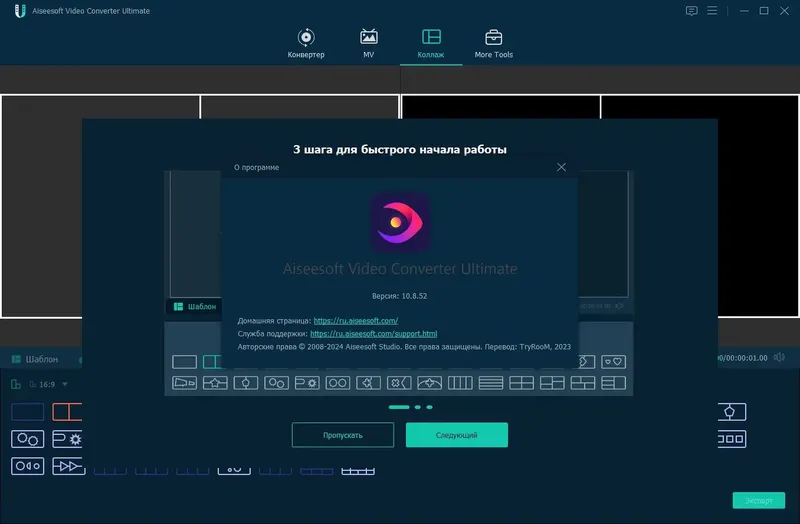Image resolution: width=800 pixels, height=524 pixels.
Task: Choose the trapezoid-arrow template in tutorial panel
Action: [184, 383]
